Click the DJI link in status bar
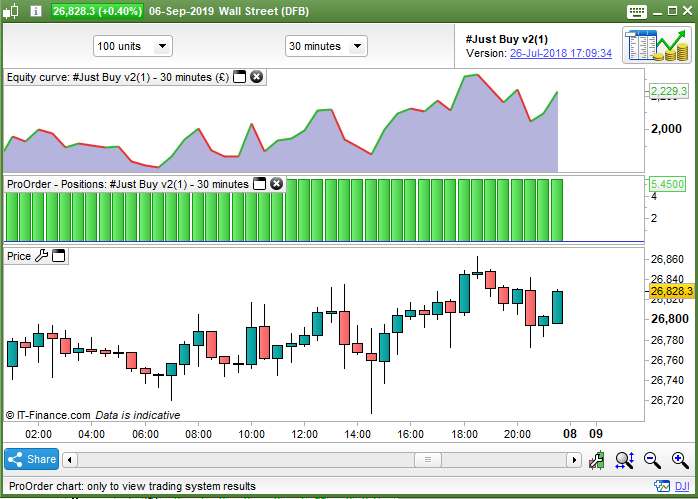 [x=682, y=486]
